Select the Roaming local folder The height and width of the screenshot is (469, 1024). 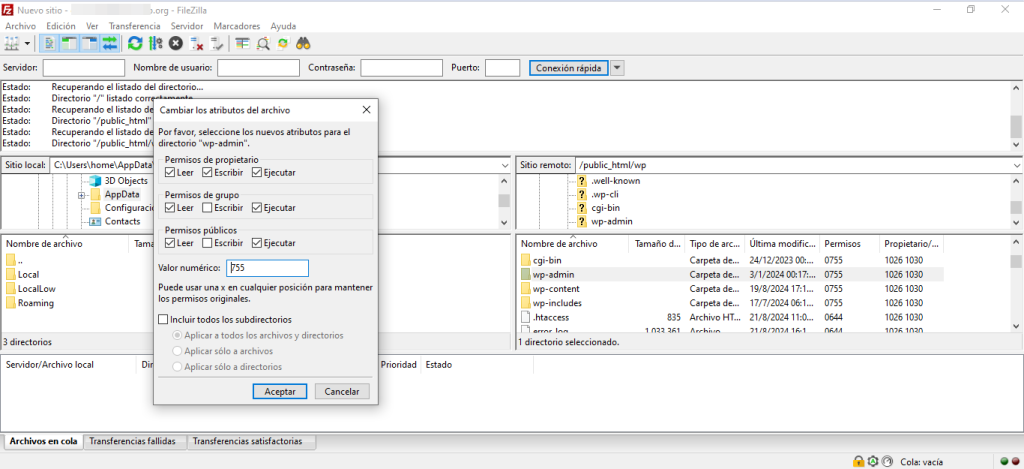tap(36, 303)
